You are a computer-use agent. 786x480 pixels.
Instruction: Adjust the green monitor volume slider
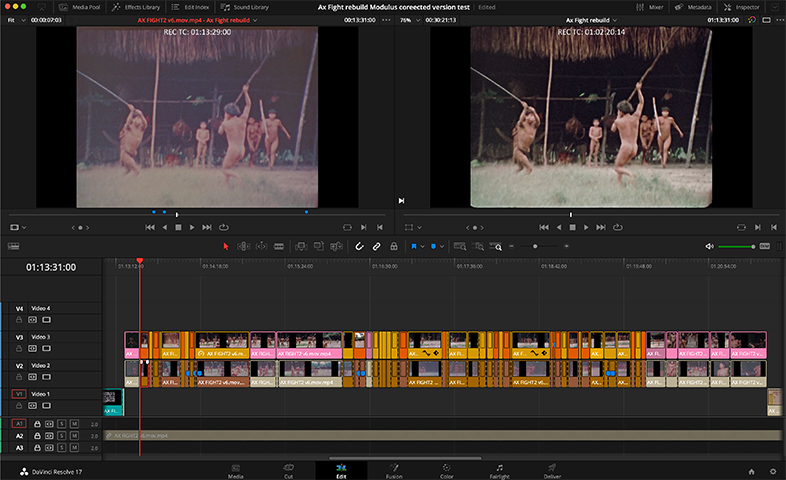pyautogui.click(x=737, y=247)
